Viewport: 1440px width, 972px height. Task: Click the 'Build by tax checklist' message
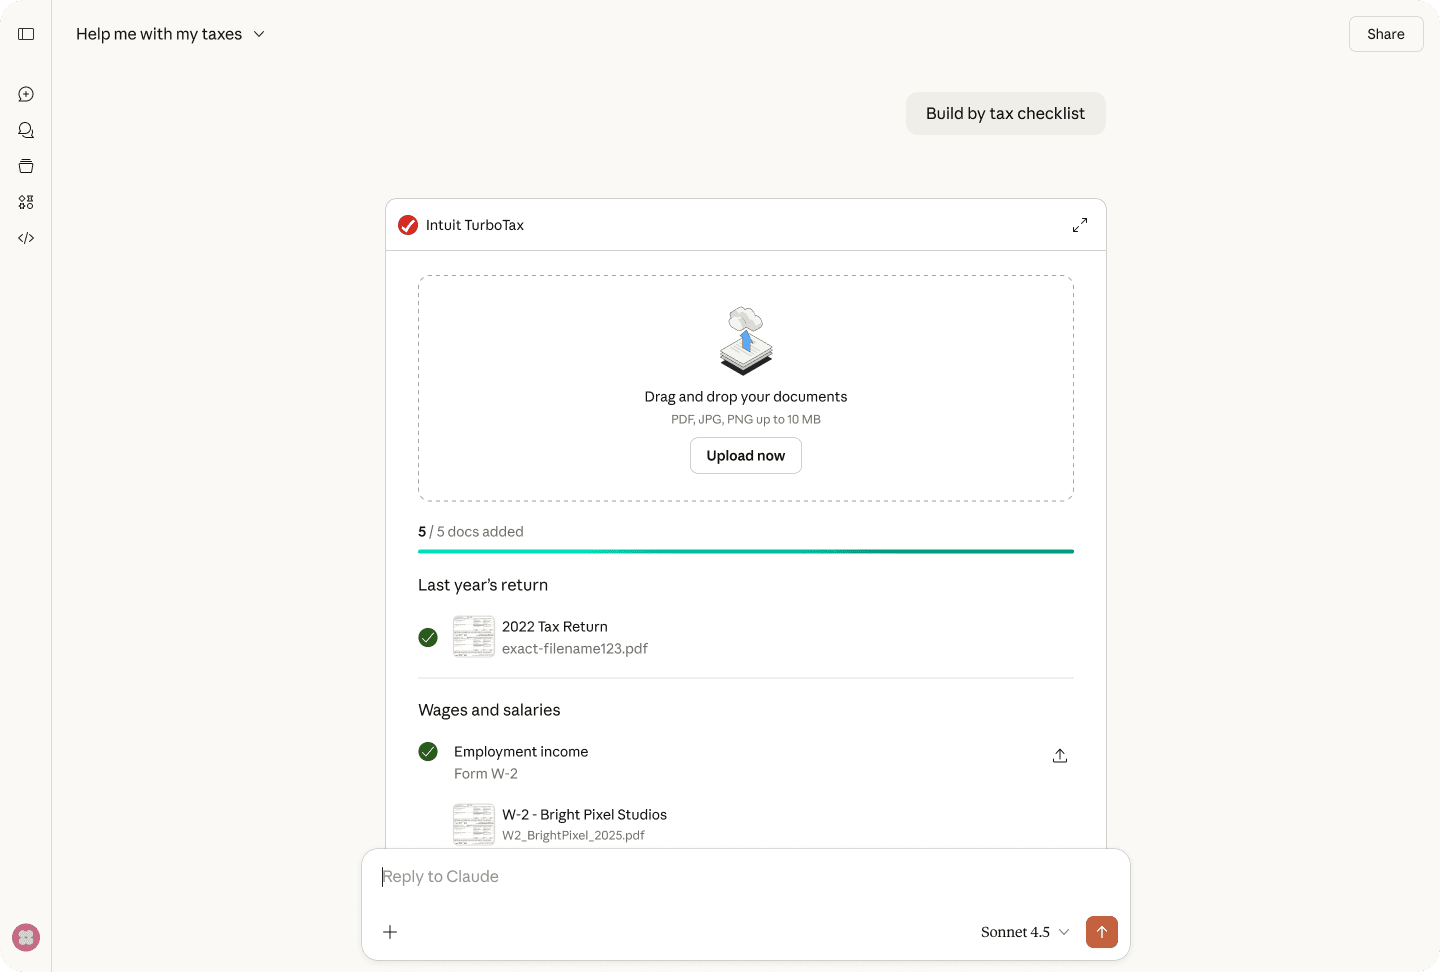1006,114
